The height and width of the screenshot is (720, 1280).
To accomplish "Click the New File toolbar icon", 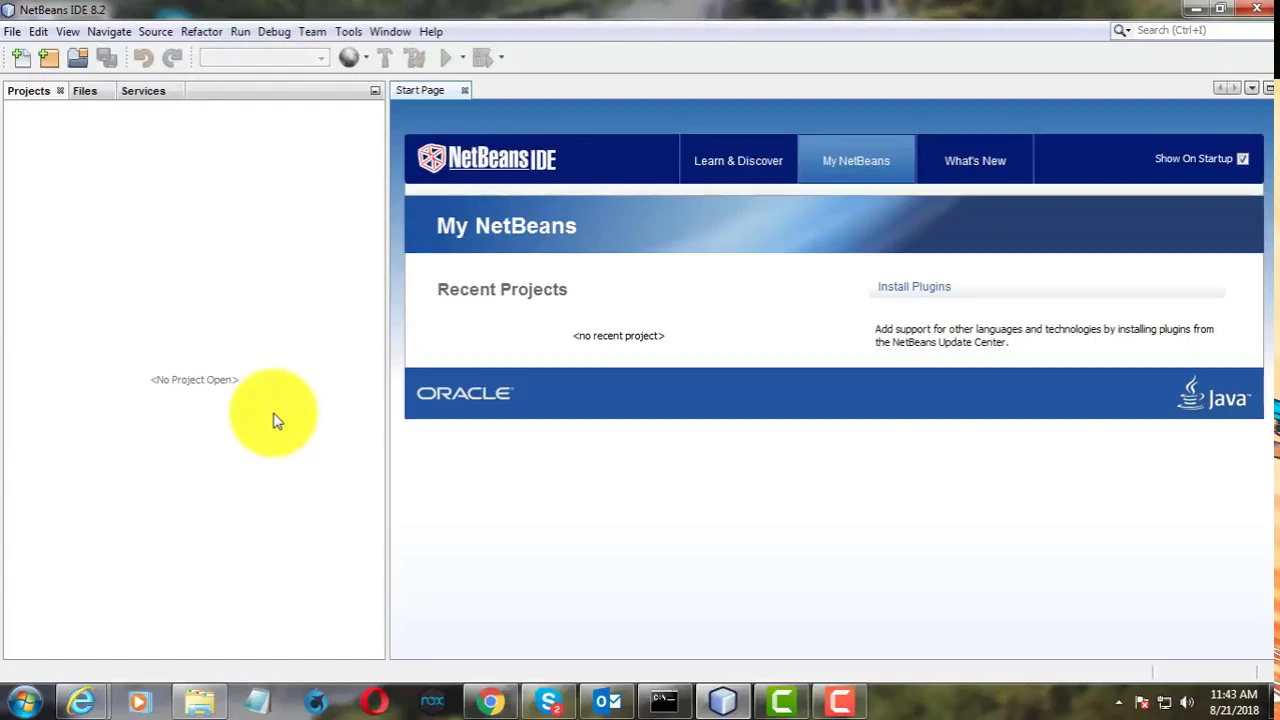I will (21, 58).
